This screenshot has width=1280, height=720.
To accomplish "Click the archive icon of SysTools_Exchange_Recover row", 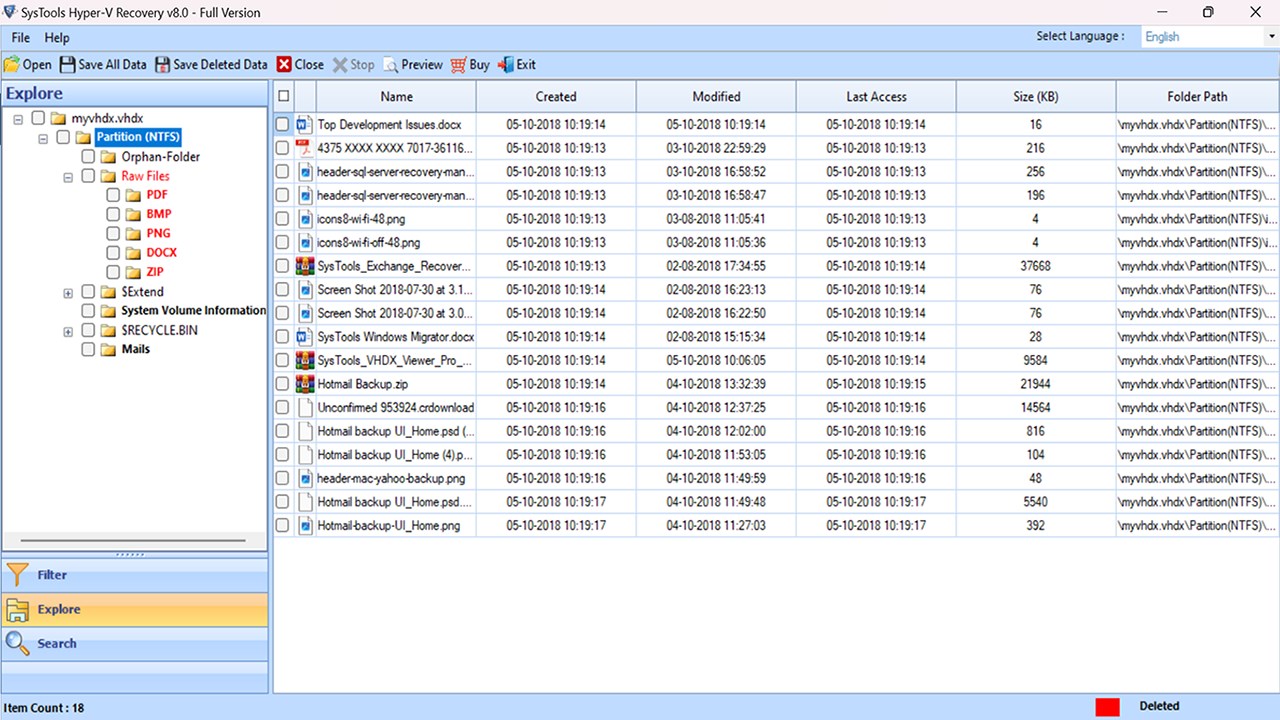I will click(x=306, y=266).
